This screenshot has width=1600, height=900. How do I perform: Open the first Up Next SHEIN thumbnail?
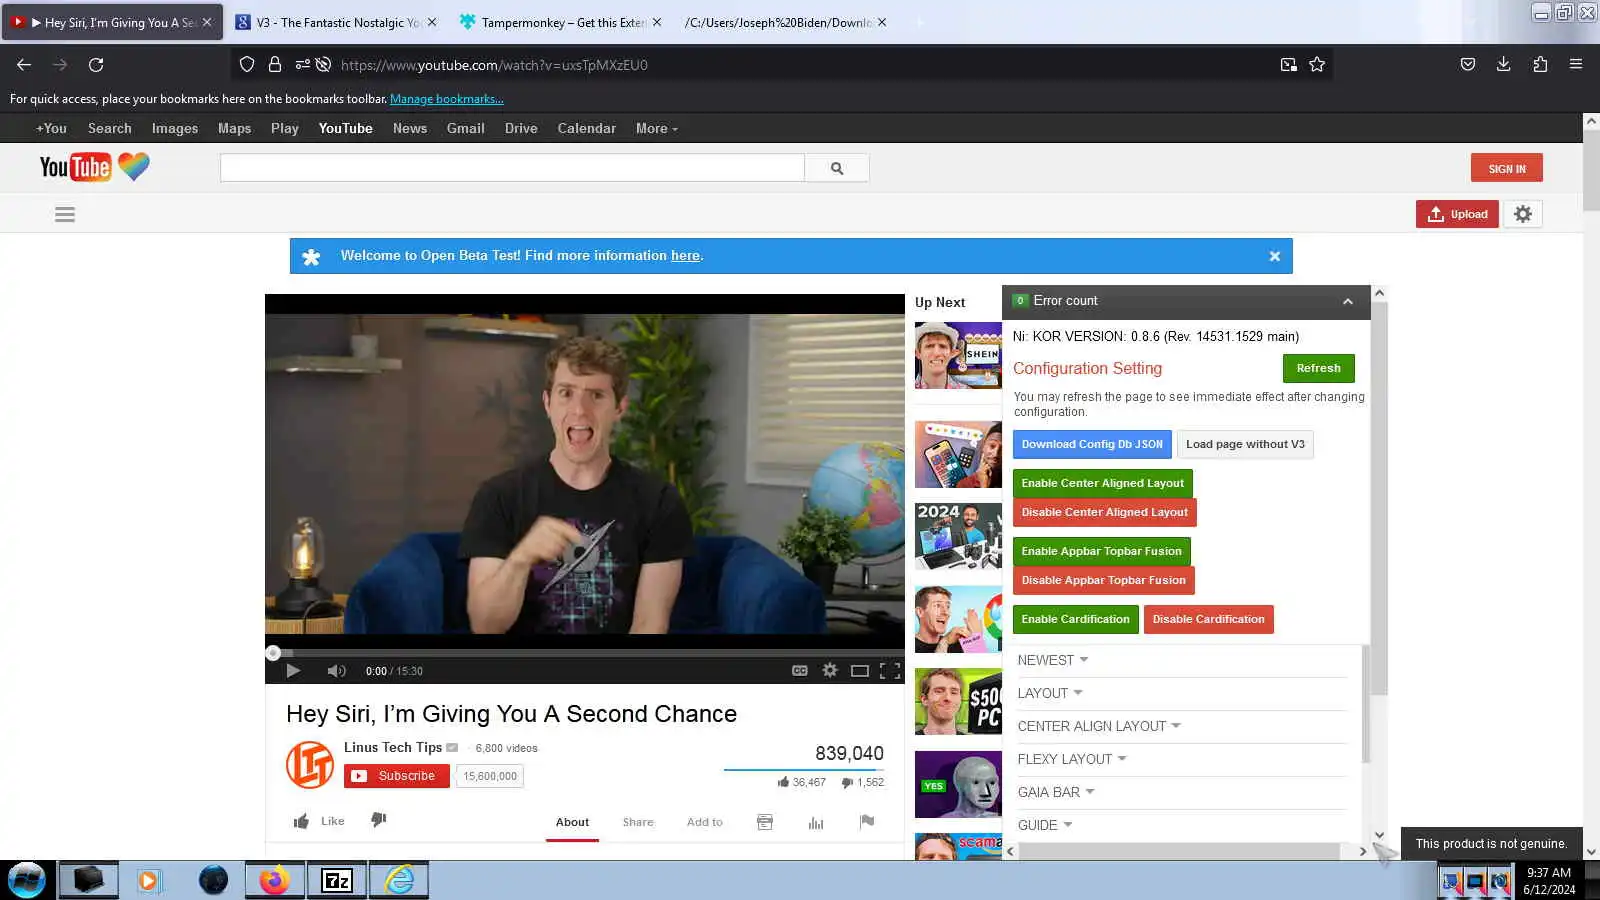click(958, 355)
